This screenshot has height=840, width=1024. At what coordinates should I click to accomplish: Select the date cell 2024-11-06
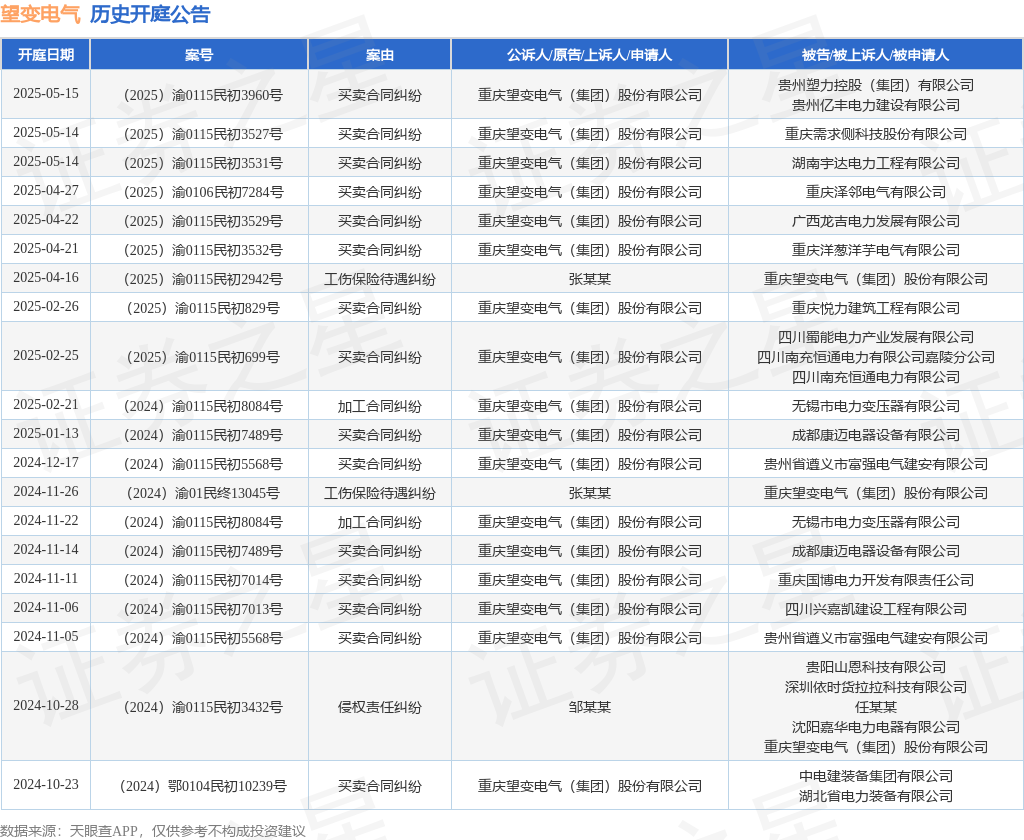46,607
